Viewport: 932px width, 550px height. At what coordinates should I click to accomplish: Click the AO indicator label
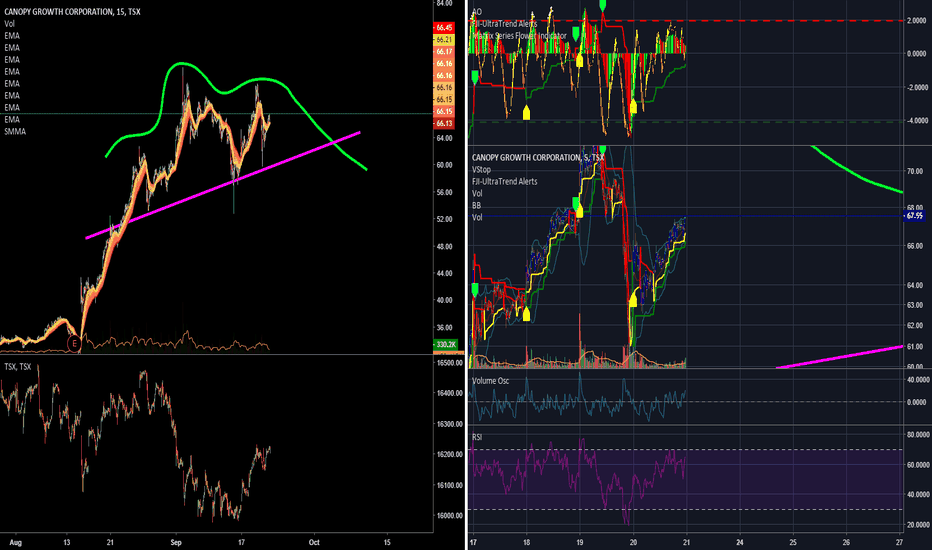point(477,12)
